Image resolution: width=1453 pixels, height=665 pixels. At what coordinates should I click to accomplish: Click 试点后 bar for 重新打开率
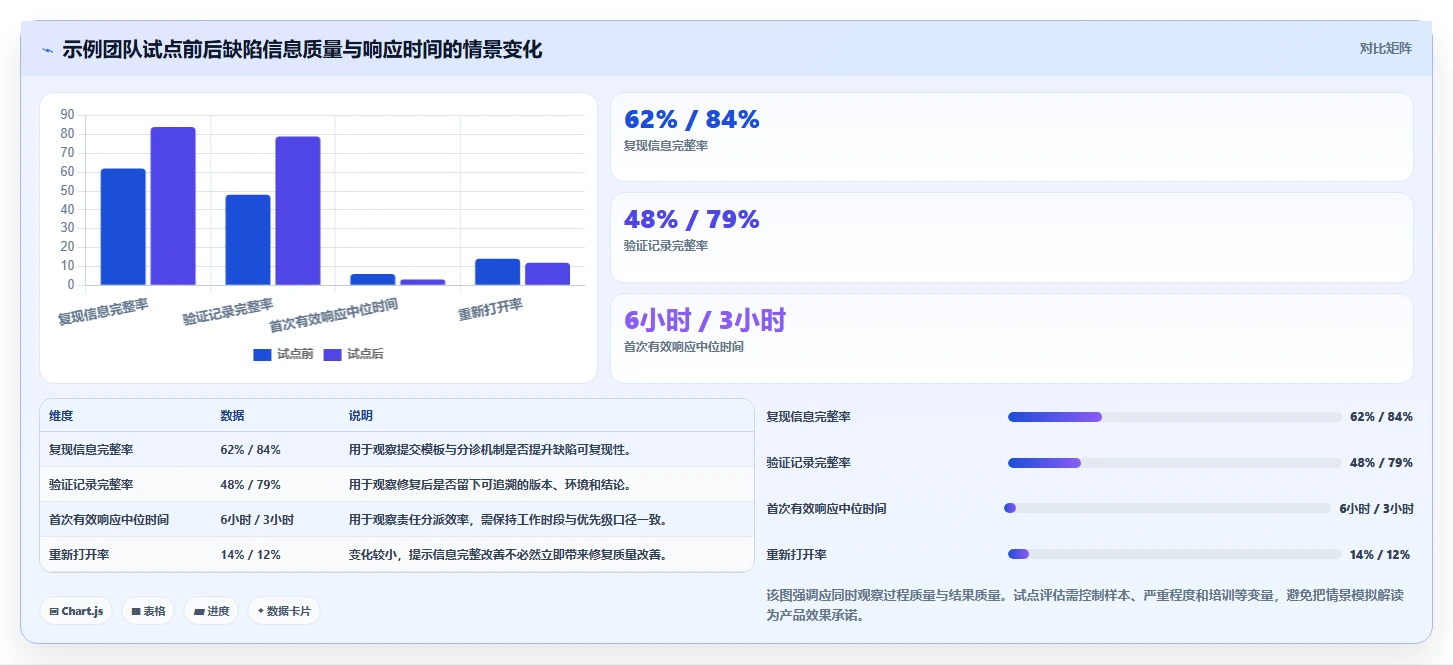[547, 274]
